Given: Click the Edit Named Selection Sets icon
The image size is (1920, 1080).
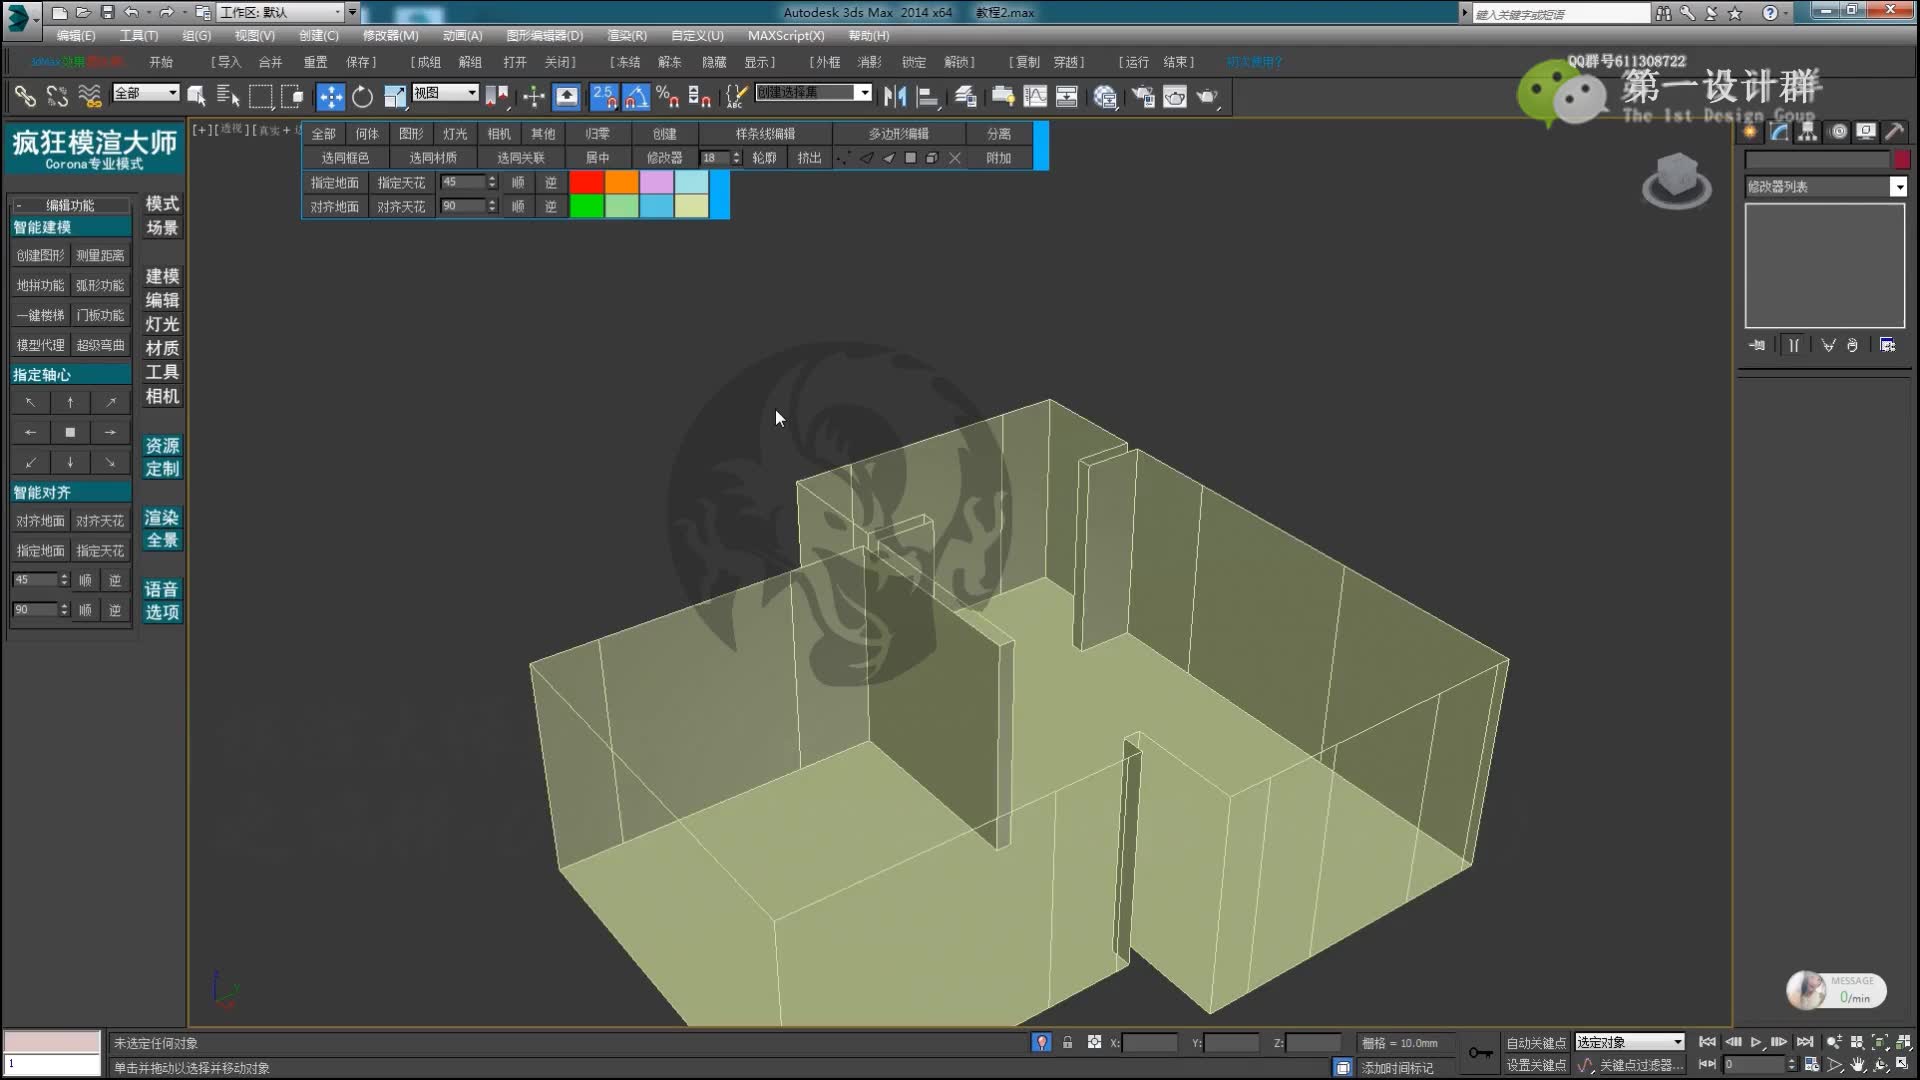Looking at the screenshot, I should click(x=735, y=96).
